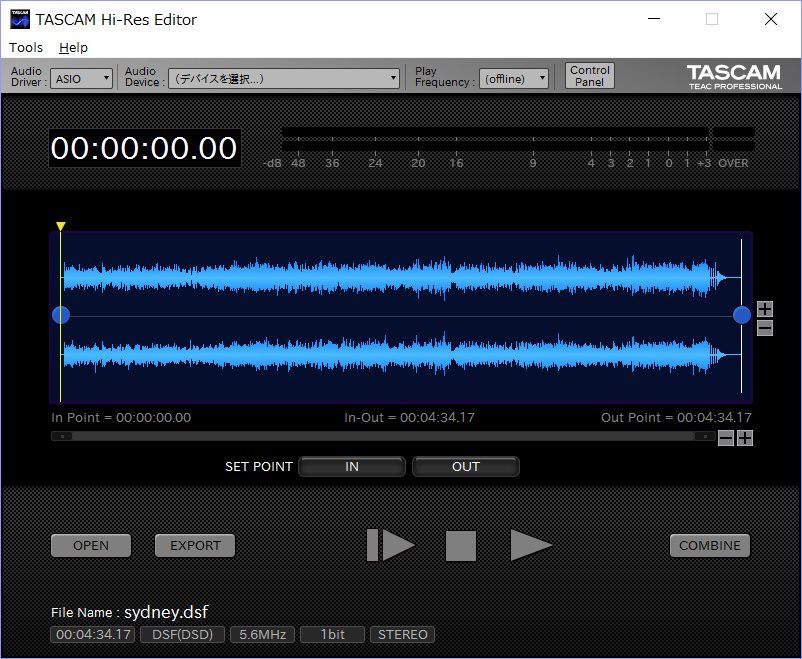Click the file name sydney.dsf
Viewport: 802px width, 659px height.
pyautogui.click(x=166, y=612)
